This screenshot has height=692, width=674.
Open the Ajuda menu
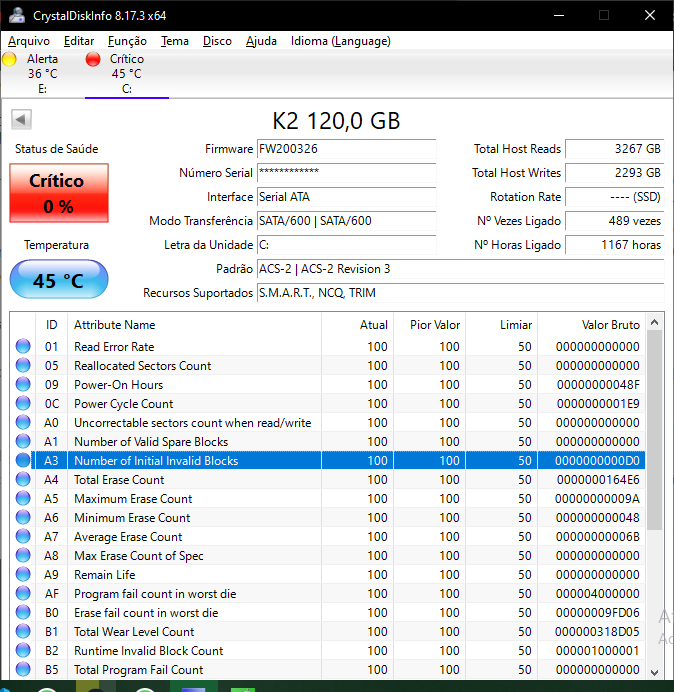pyautogui.click(x=261, y=41)
